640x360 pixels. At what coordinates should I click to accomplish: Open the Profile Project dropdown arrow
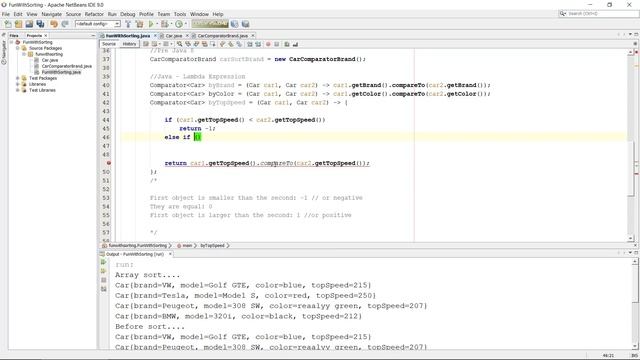click(185, 24)
